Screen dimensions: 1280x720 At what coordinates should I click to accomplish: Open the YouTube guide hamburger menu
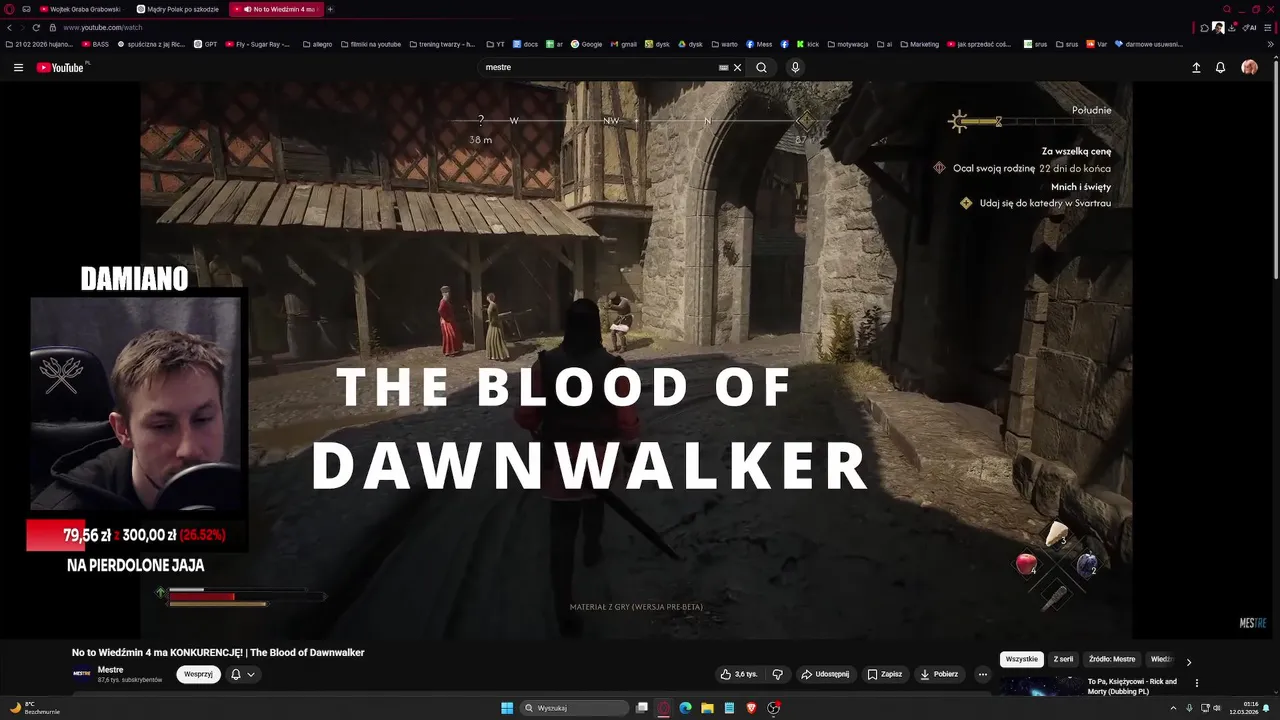point(18,68)
